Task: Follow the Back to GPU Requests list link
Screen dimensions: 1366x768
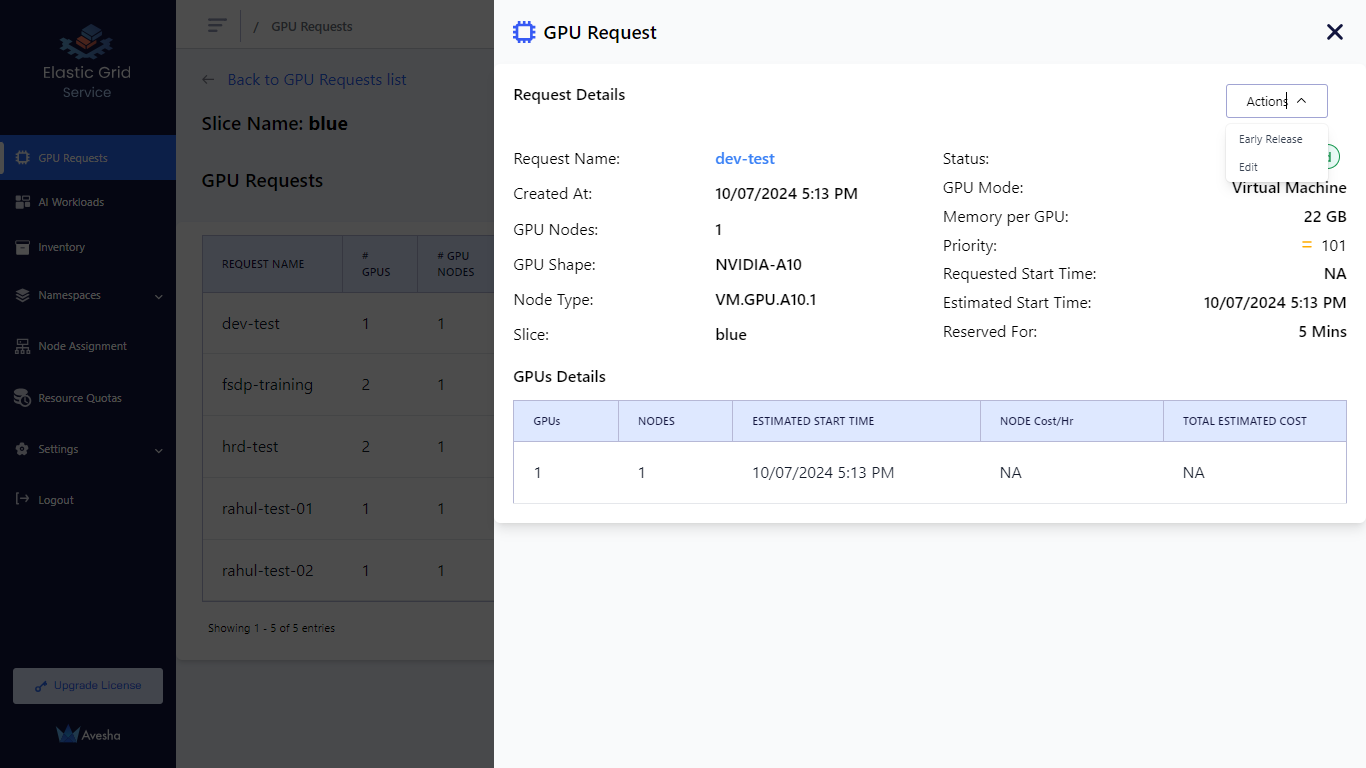Action: [x=316, y=80]
